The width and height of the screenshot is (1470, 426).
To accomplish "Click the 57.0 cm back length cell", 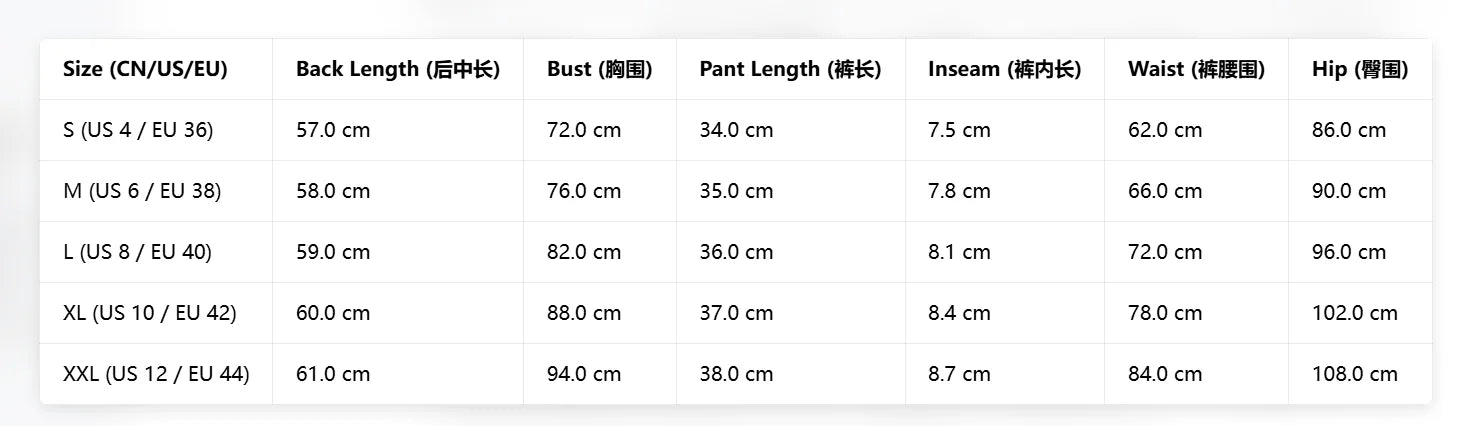I will (x=333, y=130).
